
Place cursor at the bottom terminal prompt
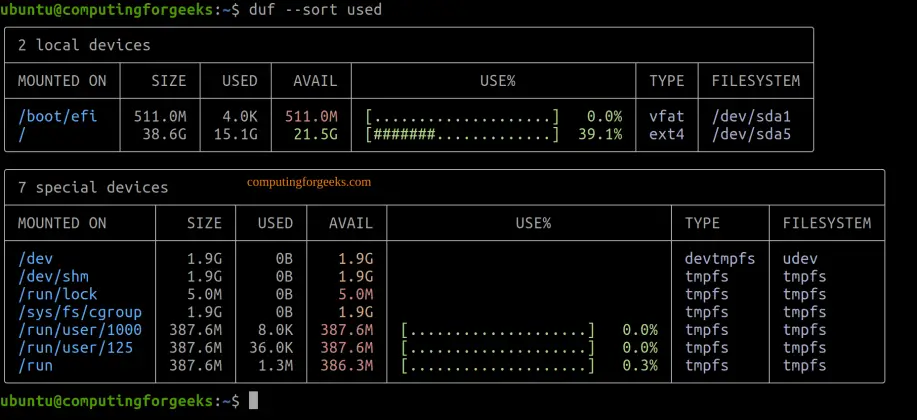(254, 401)
